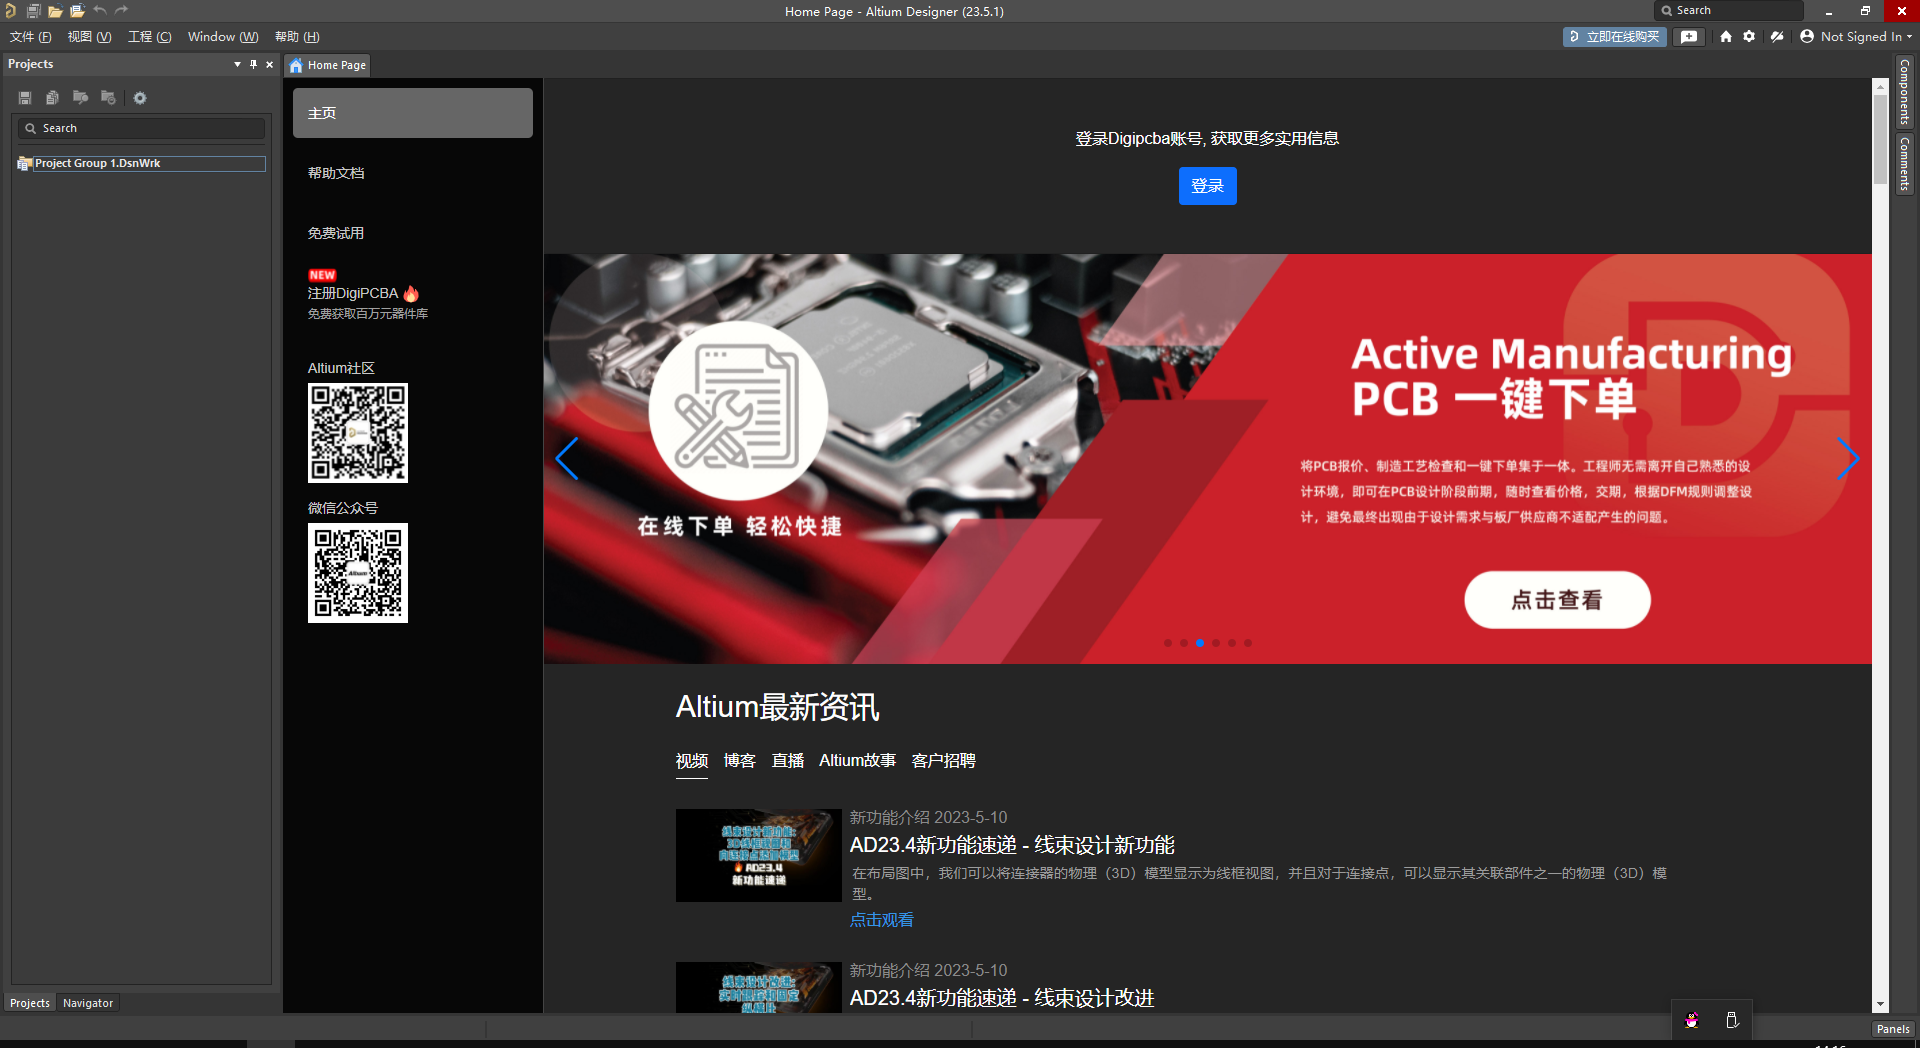
Task: Show the previous banner with the left arrow
Action: tap(567, 459)
